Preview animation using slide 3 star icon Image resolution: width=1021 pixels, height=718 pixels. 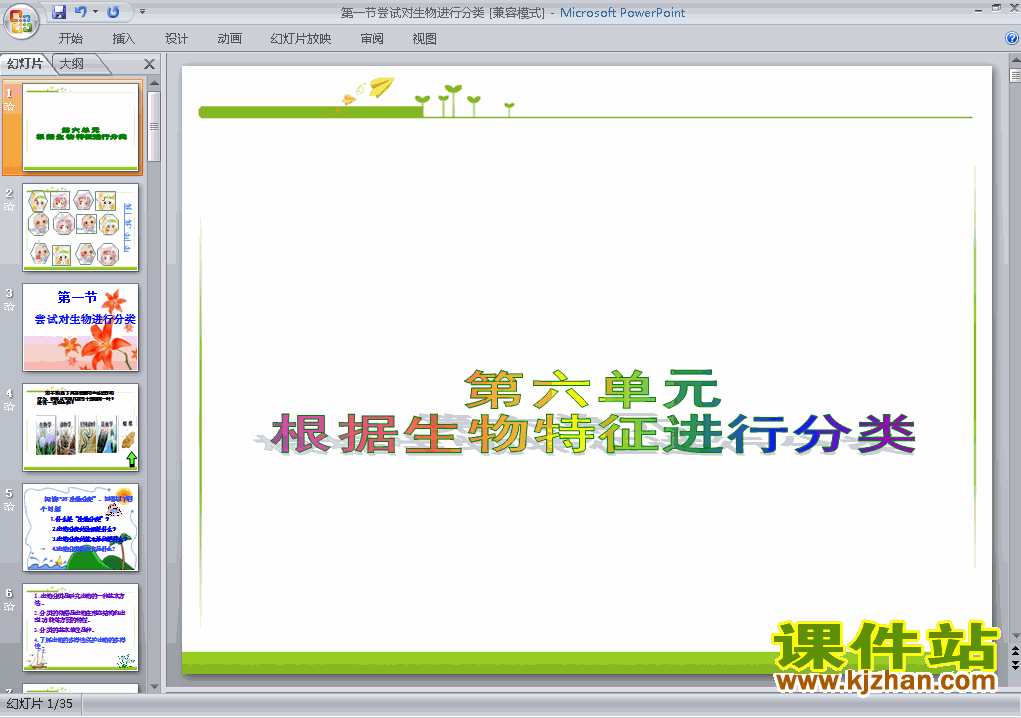pos(9,307)
